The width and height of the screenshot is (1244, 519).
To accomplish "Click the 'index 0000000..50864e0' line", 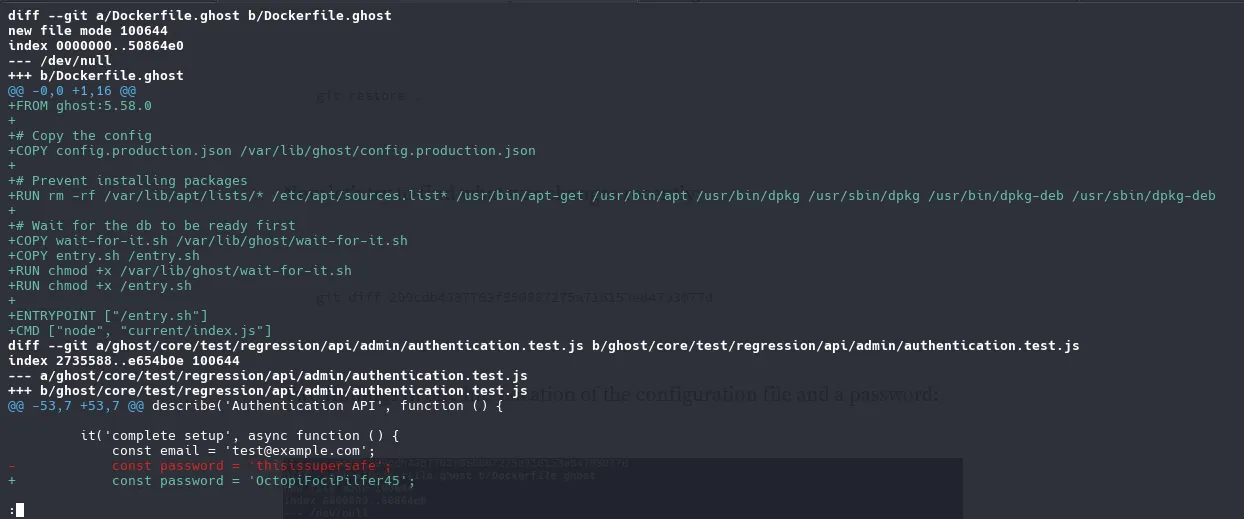I will [96, 46].
